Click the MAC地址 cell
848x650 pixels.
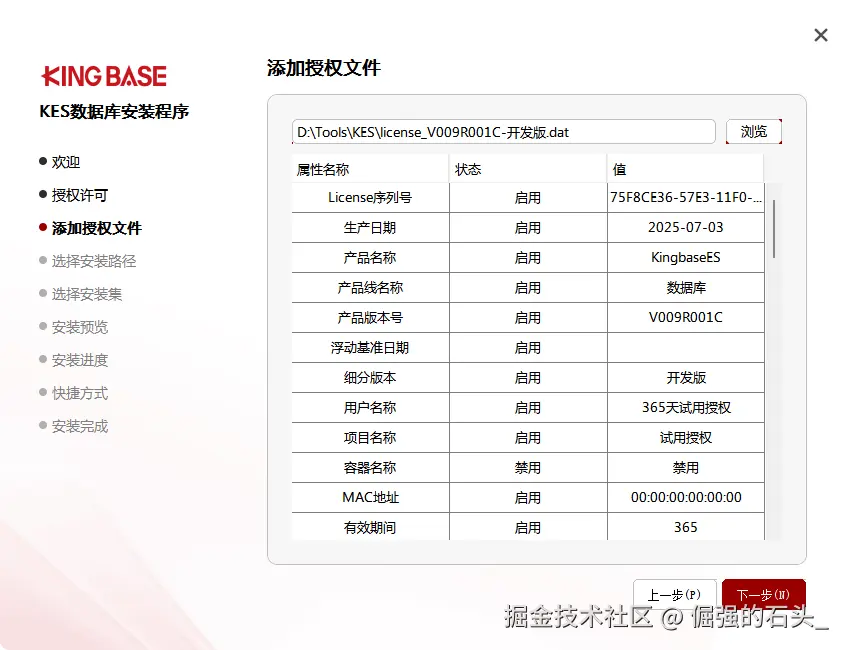pos(370,498)
